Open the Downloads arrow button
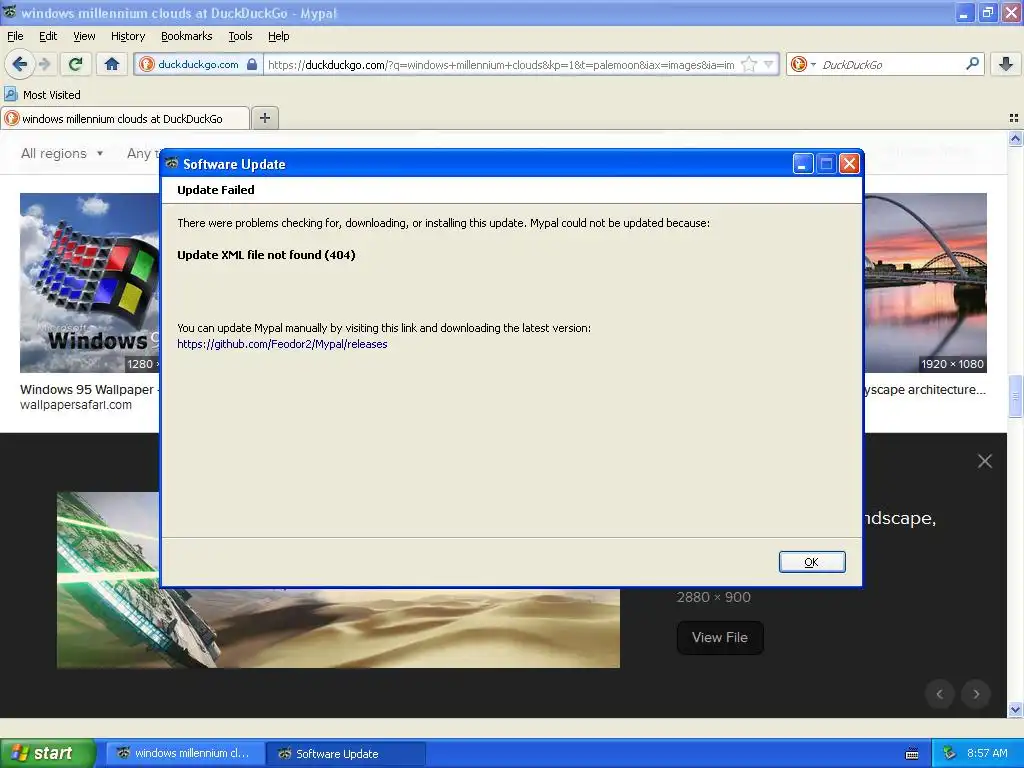This screenshot has height=768, width=1024. [1006, 64]
